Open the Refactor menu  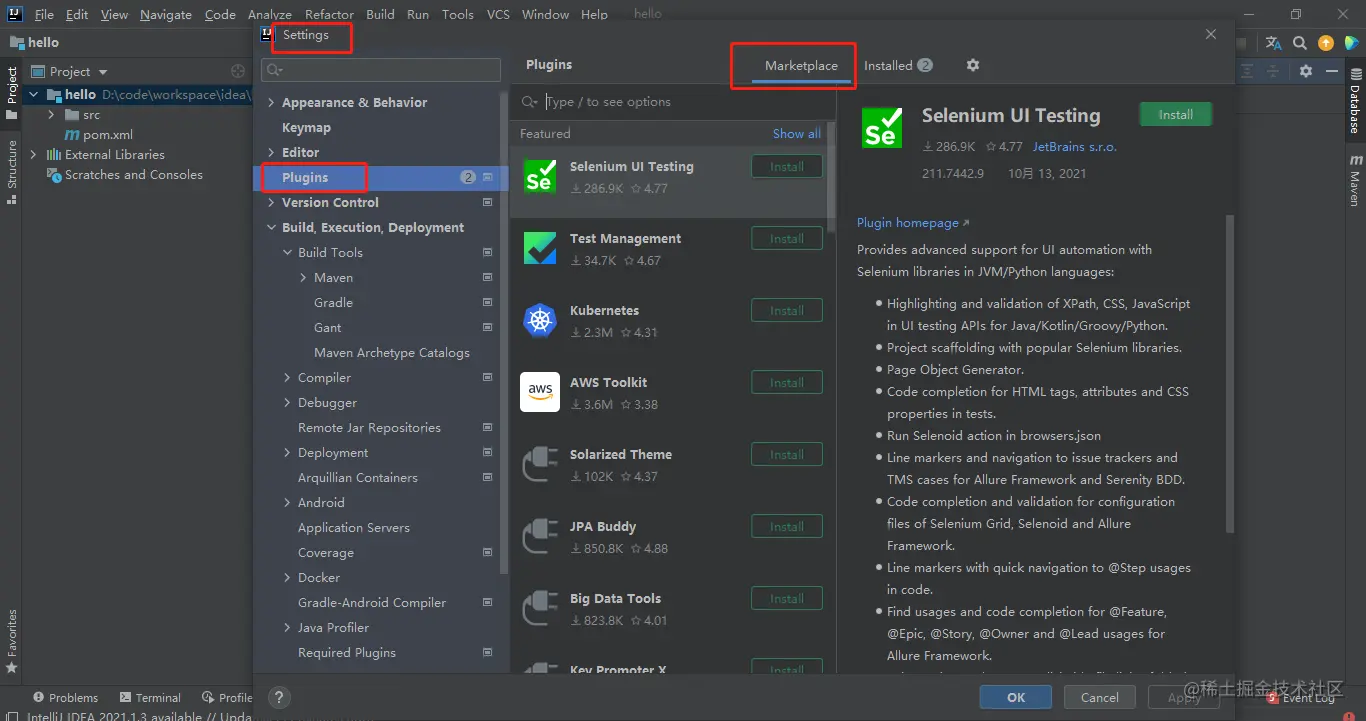329,14
